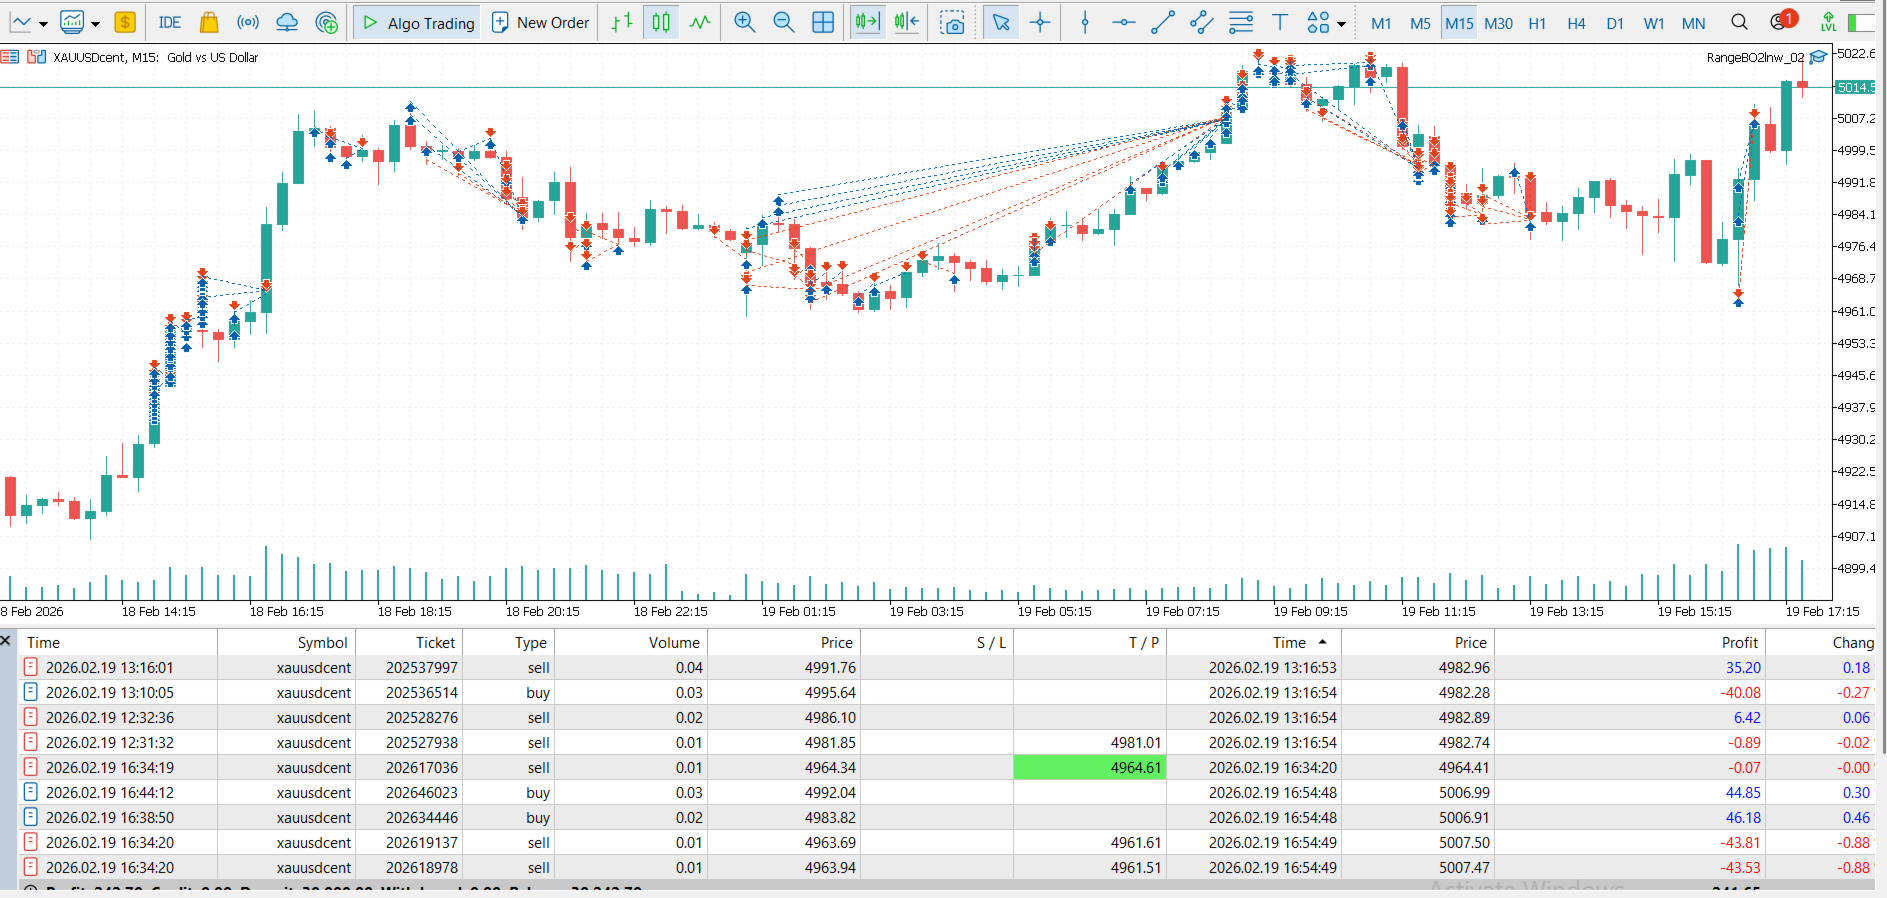Expand the indicators list dropdown arrow
1887x898 pixels.
(x=96, y=24)
